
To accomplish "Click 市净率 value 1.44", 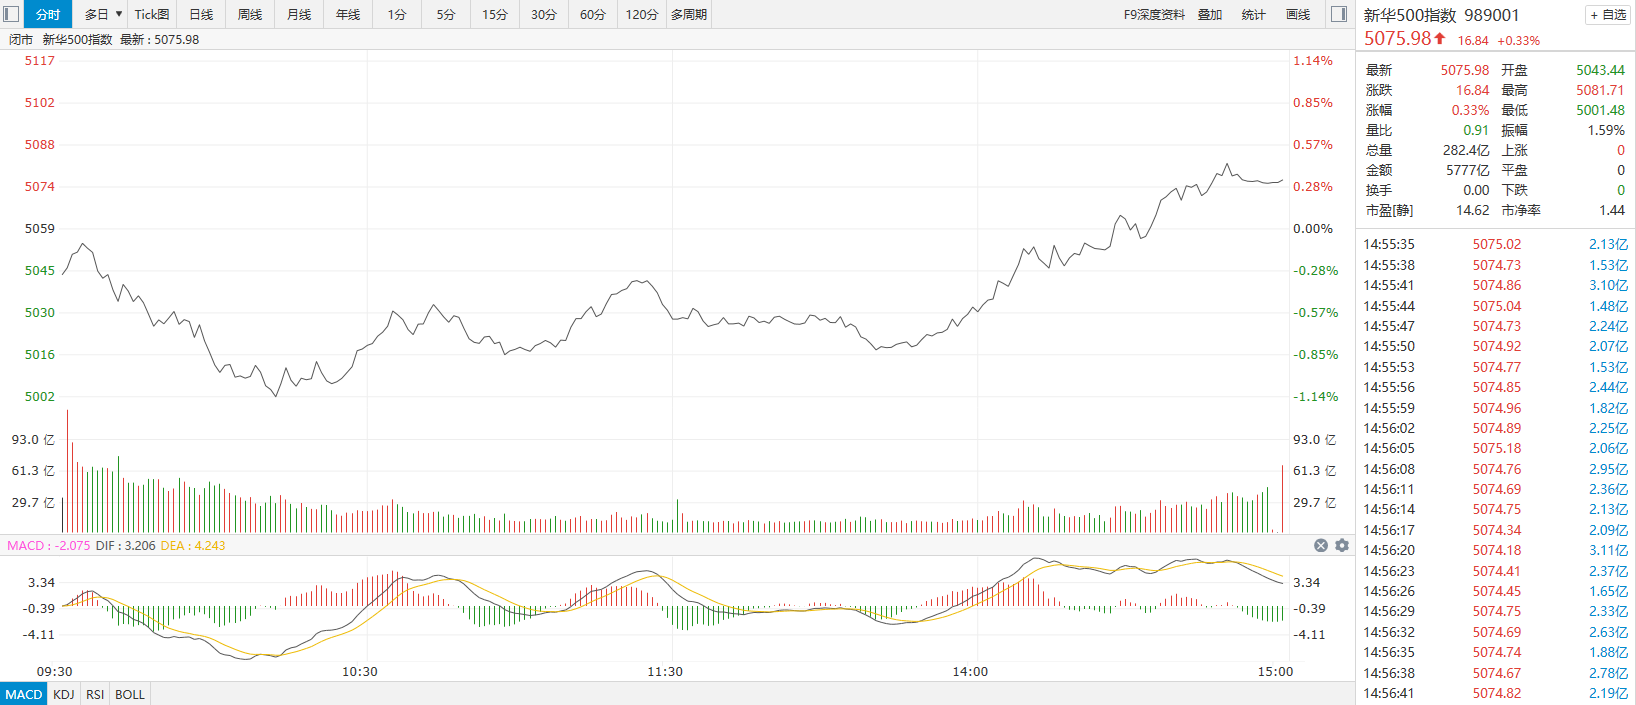I will click(x=1611, y=210).
